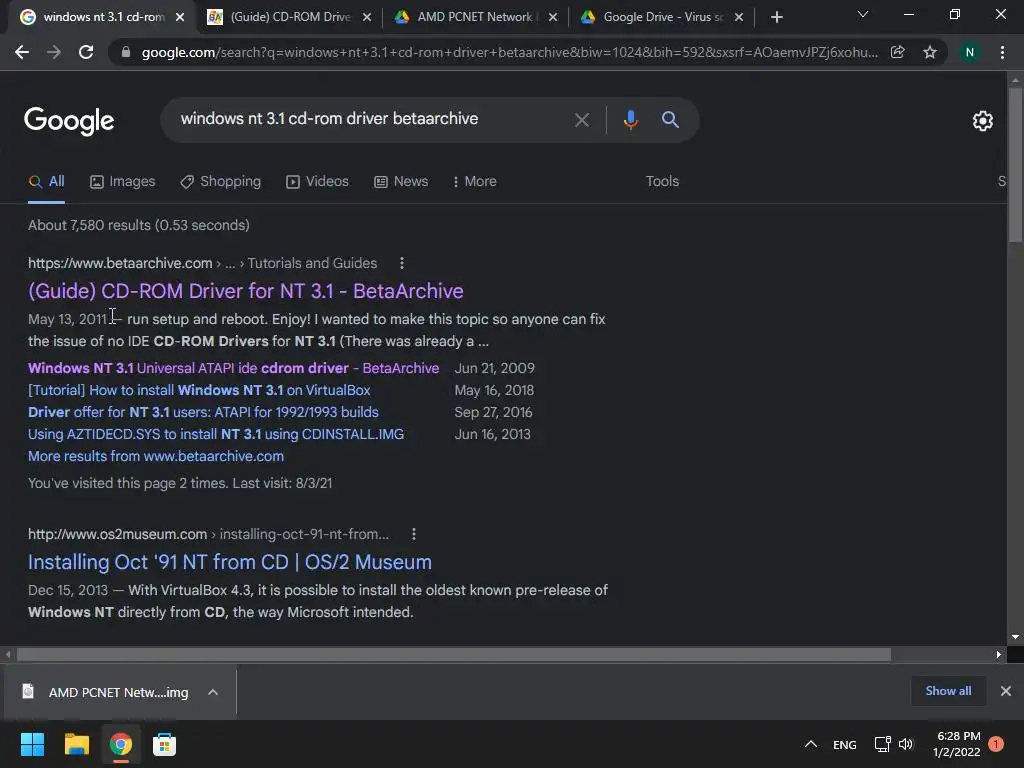Open the volume speaker tray icon
Viewport: 1024px width, 768px height.
click(906, 744)
